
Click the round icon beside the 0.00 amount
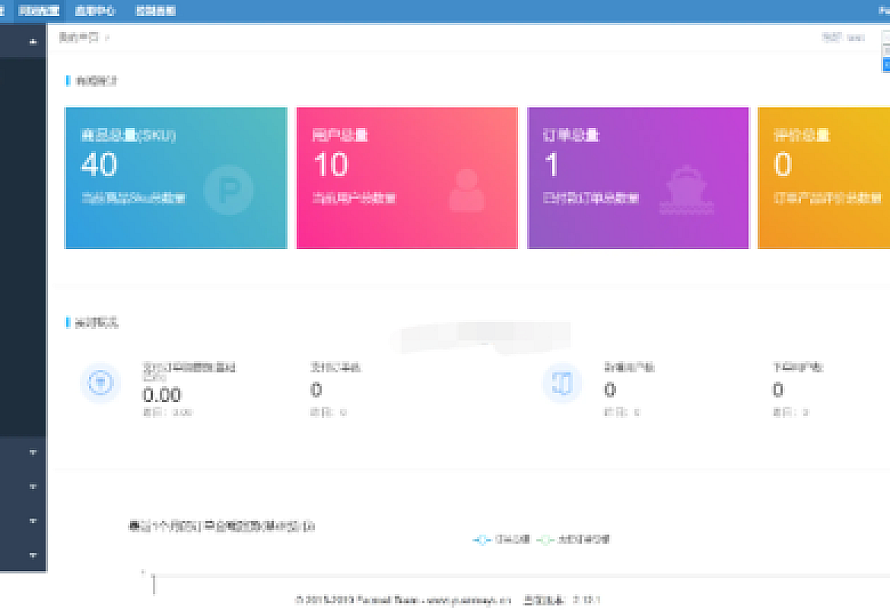(100, 383)
